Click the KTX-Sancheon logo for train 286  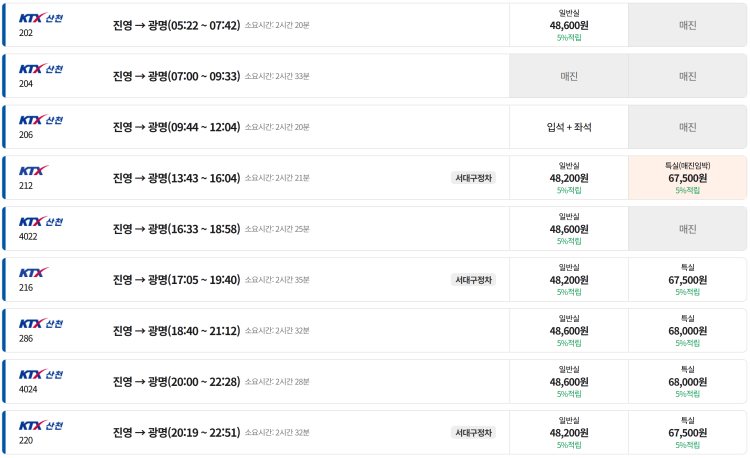click(x=41, y=323)
